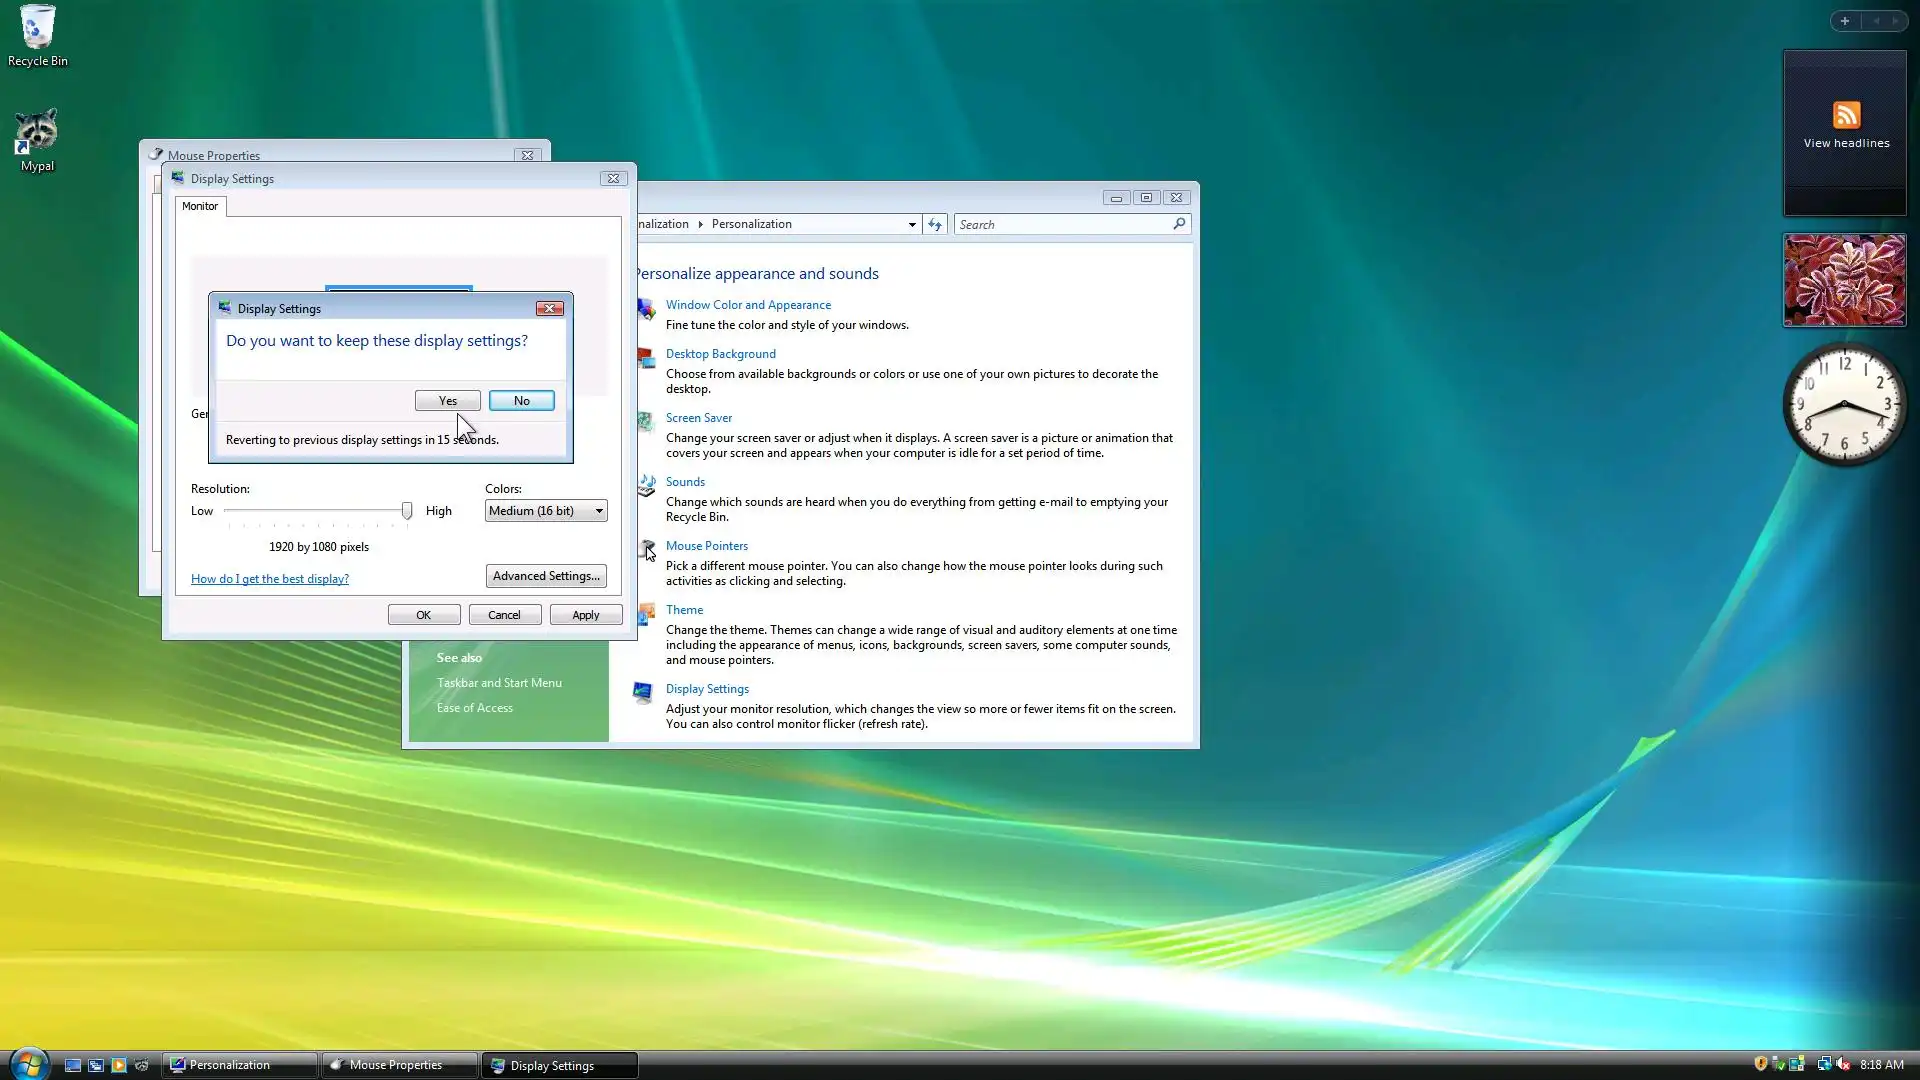This screenshot has height=1080, width=1920.
Task: Switch to Mouse Properties taskbar item
Action: (x=398, y=1065)
